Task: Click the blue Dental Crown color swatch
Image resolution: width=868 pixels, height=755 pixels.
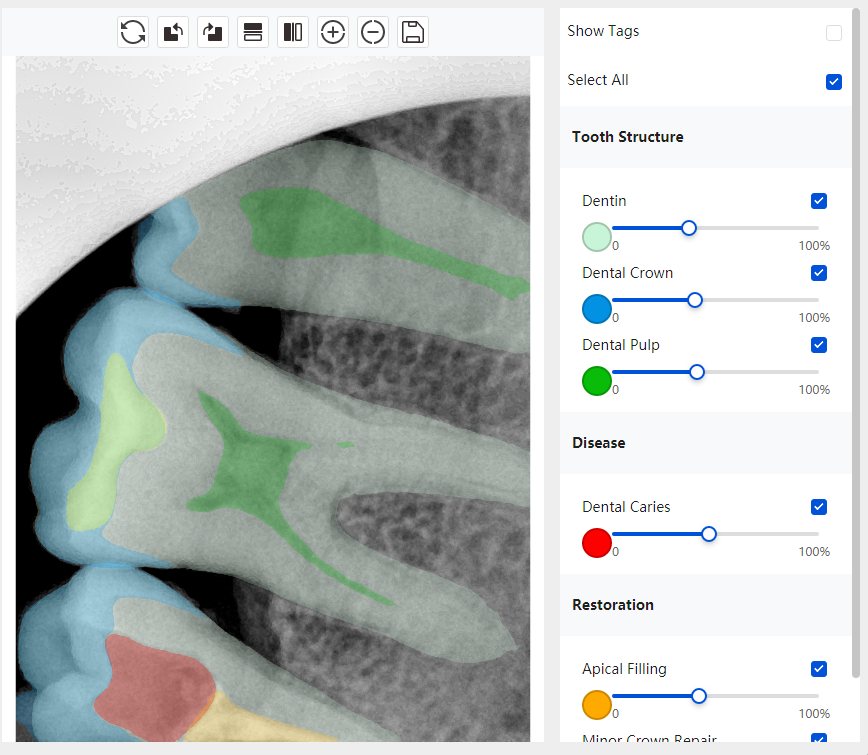Action: (x=597, y=309)
